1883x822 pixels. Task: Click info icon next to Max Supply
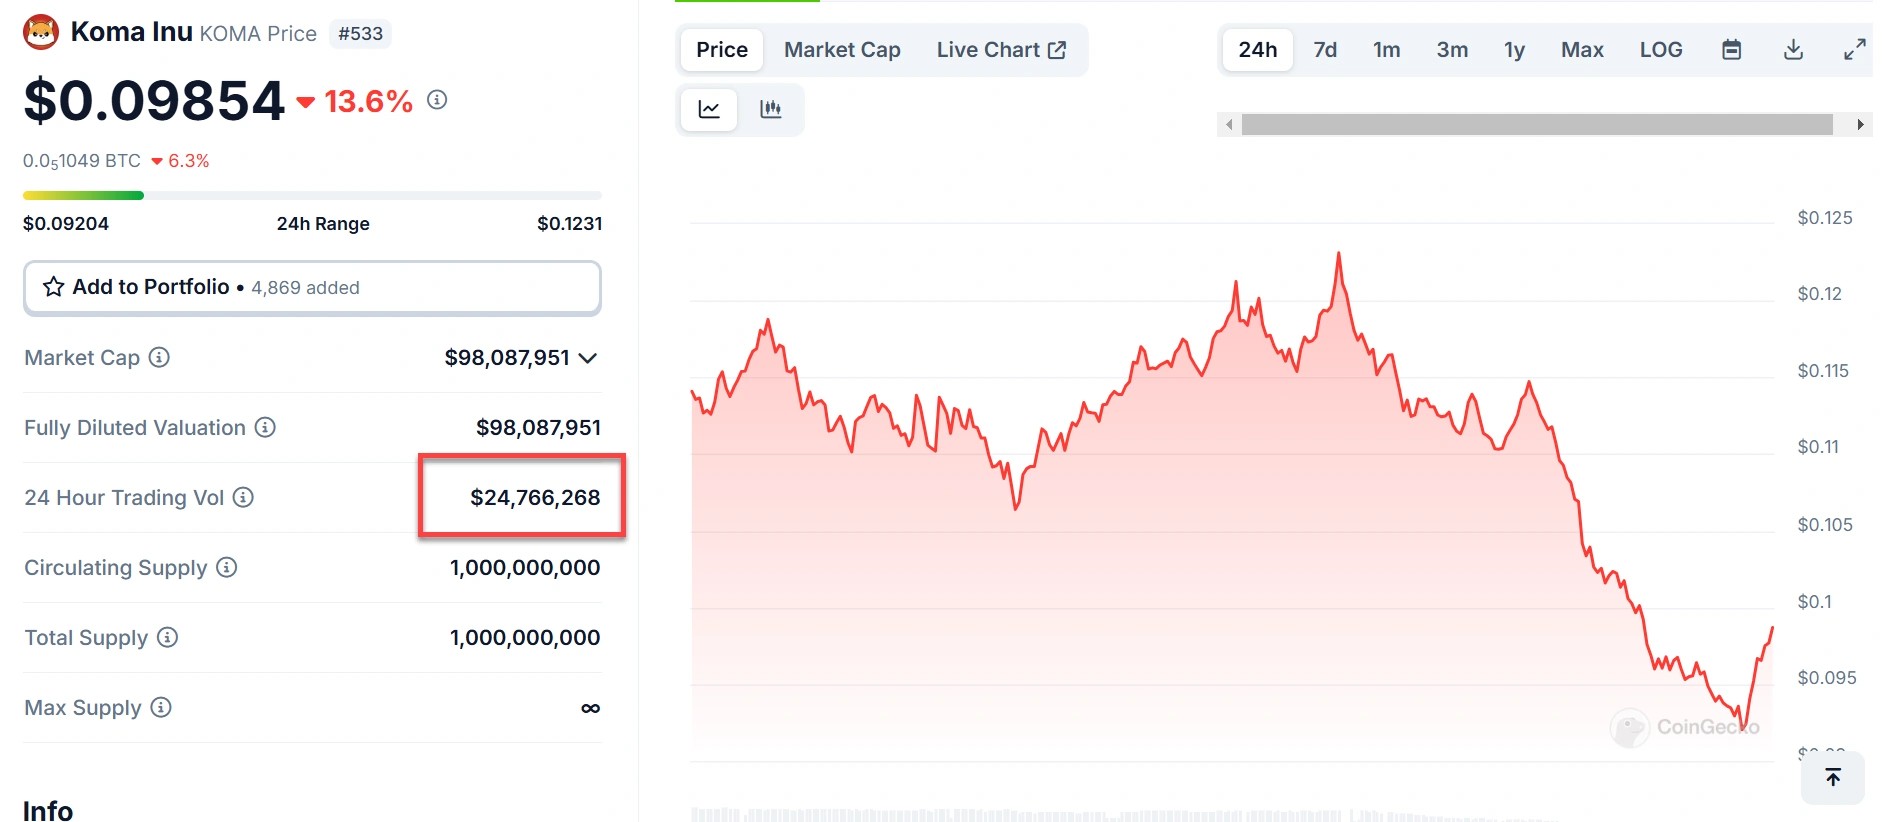161,707
